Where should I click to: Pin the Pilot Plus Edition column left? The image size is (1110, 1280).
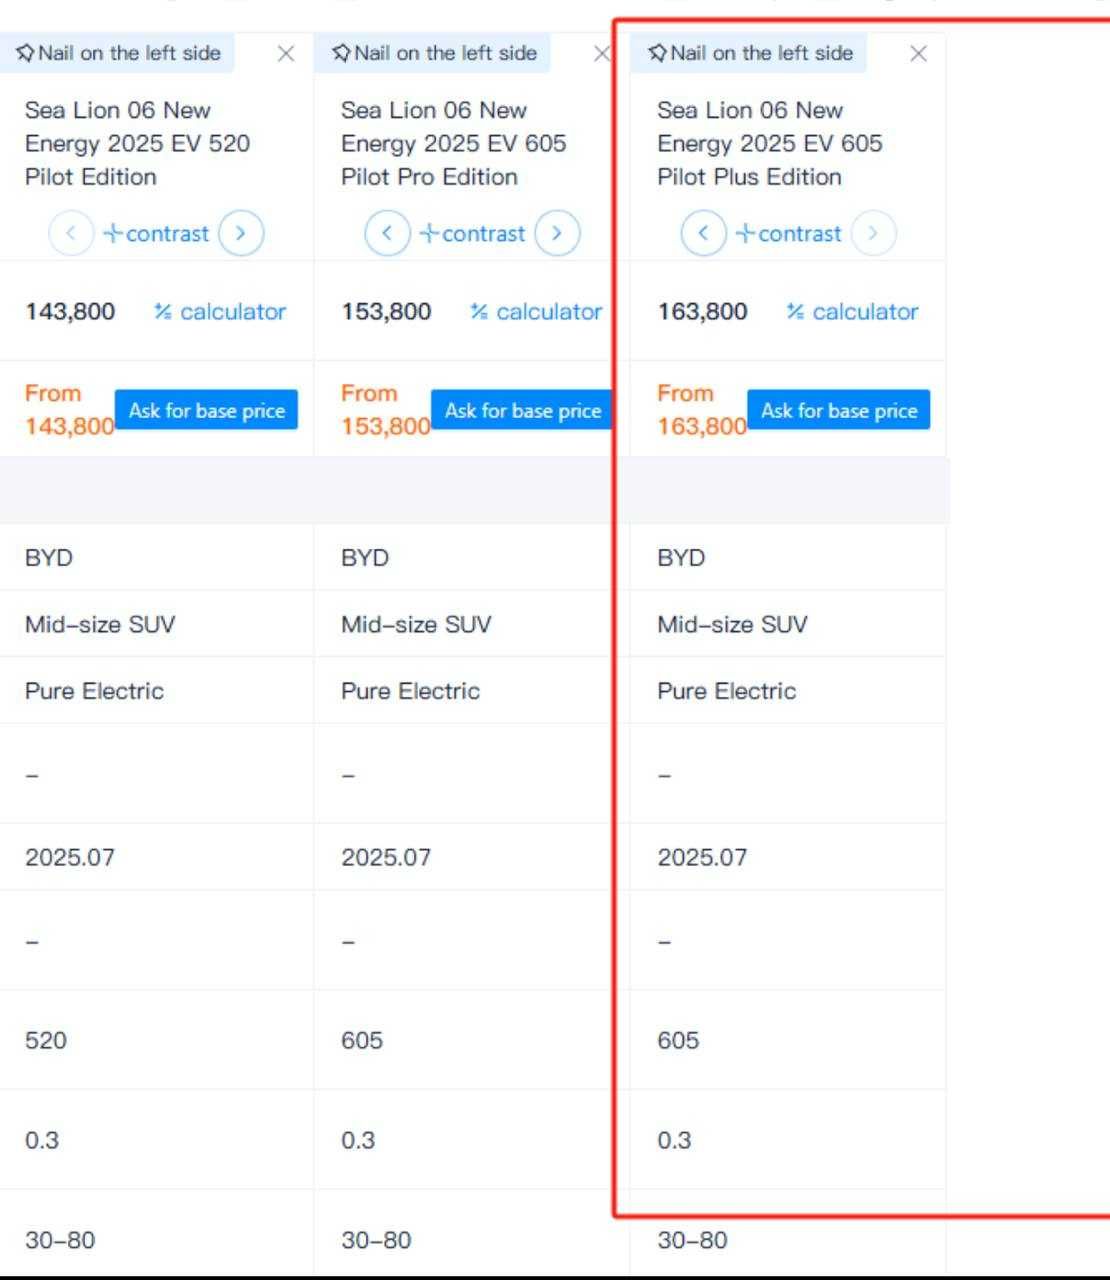(750, 53)
